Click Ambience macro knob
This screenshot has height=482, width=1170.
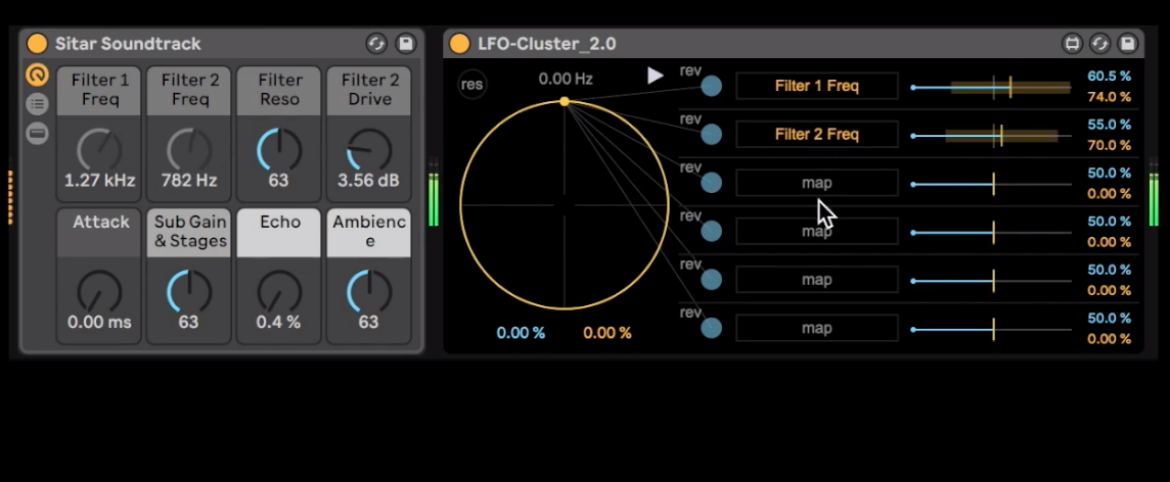click(369, 292)
